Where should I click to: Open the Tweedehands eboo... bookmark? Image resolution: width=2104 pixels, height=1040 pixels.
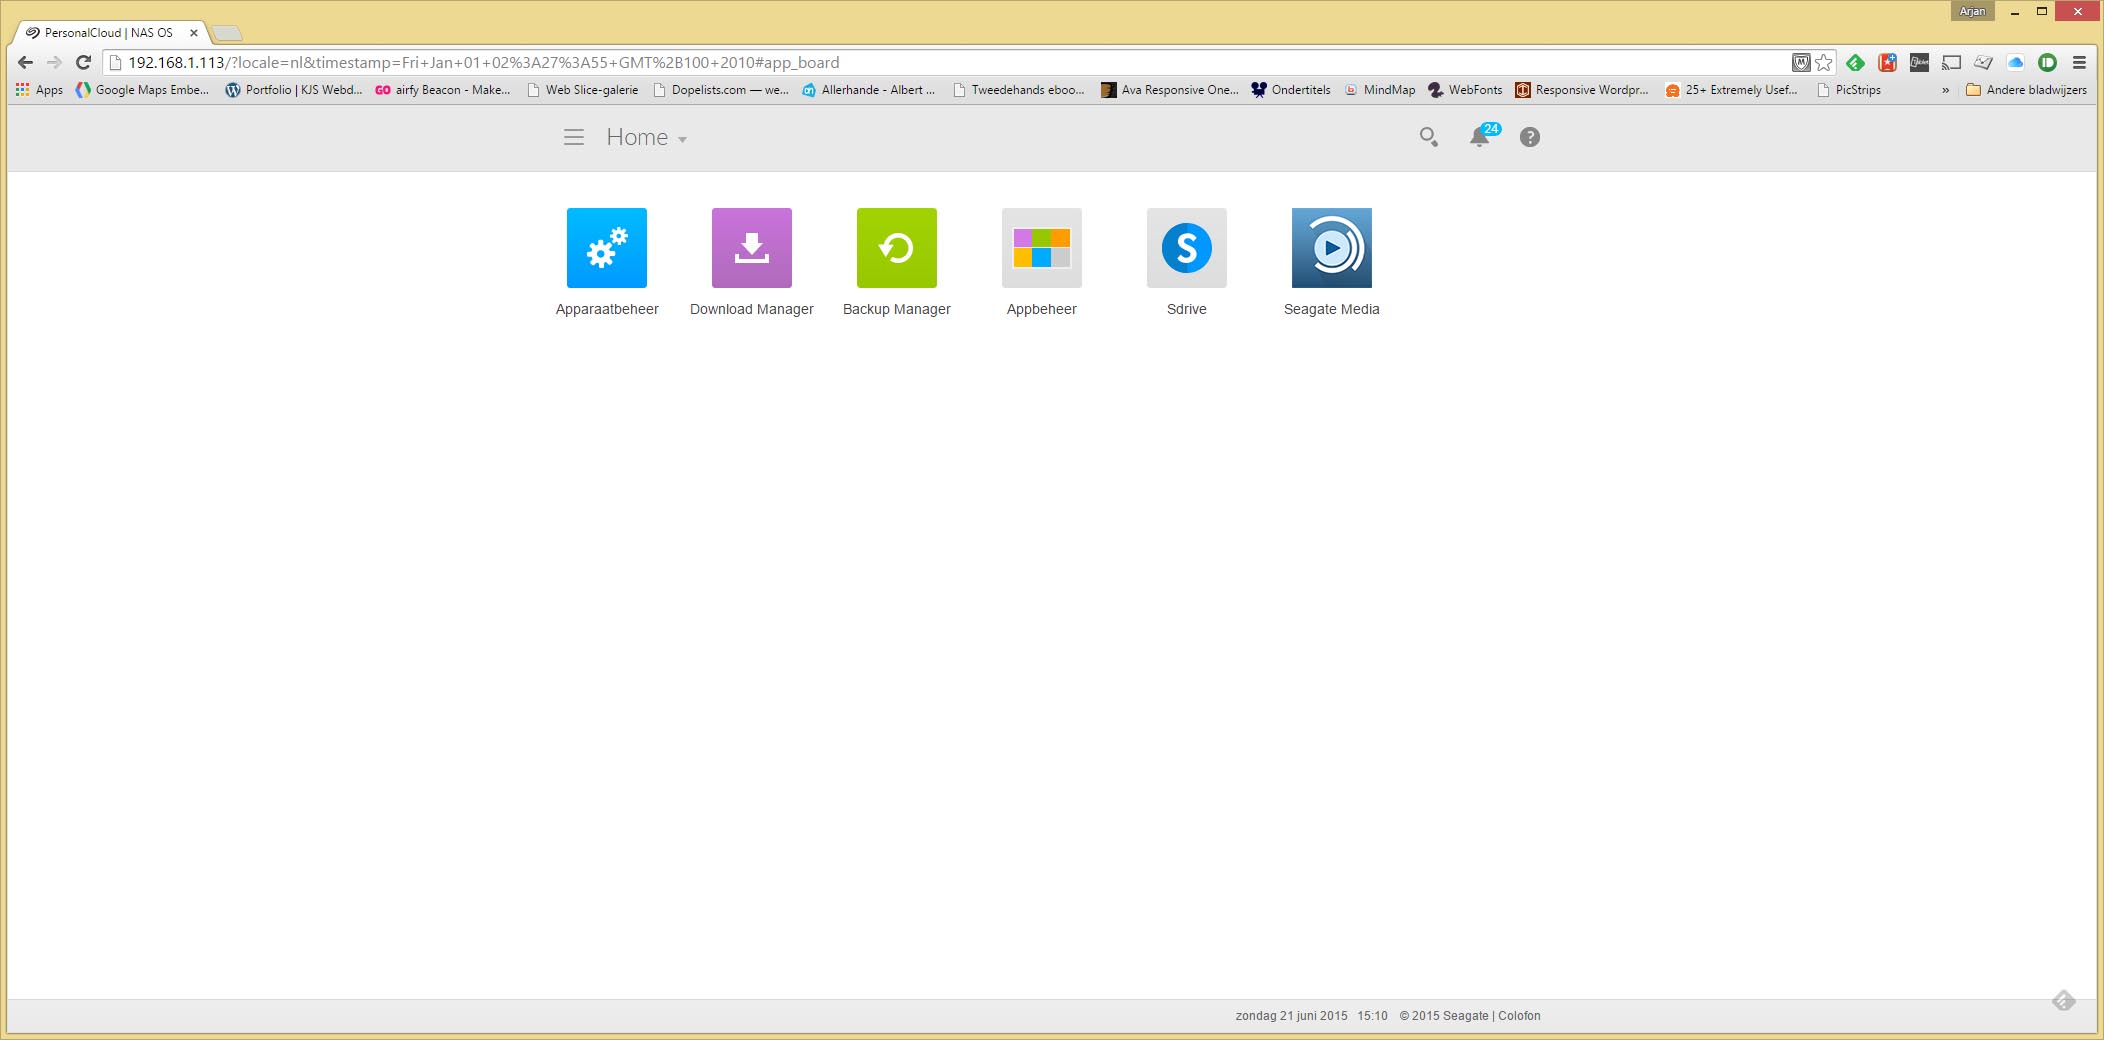1018,90
